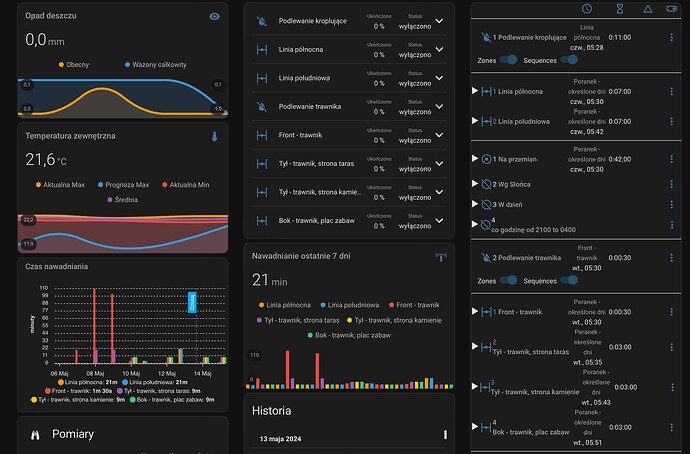Click the triangle alert icon in header
Image resolution: width=690 pixels, height=454 pixels.
647,9
